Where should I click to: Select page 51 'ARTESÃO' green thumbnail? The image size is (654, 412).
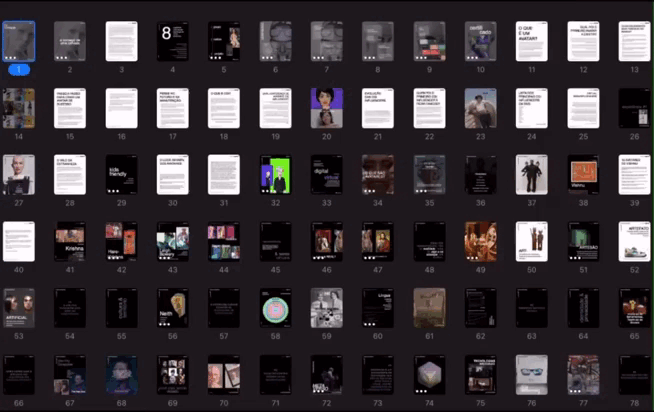point(583,241)
